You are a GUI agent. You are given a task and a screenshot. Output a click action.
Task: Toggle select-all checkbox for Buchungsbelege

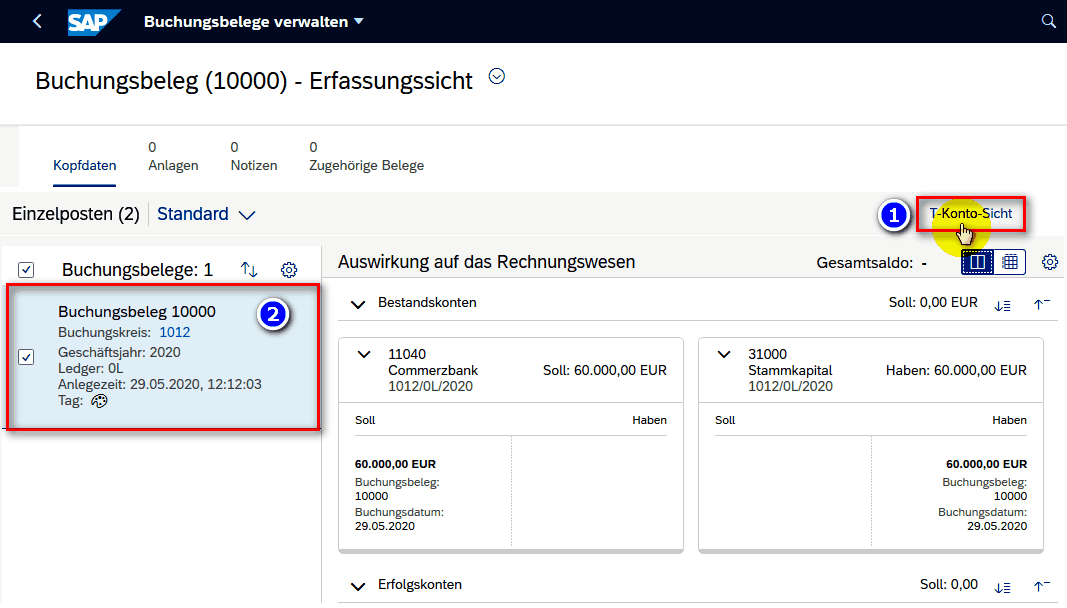coord(27,270)
